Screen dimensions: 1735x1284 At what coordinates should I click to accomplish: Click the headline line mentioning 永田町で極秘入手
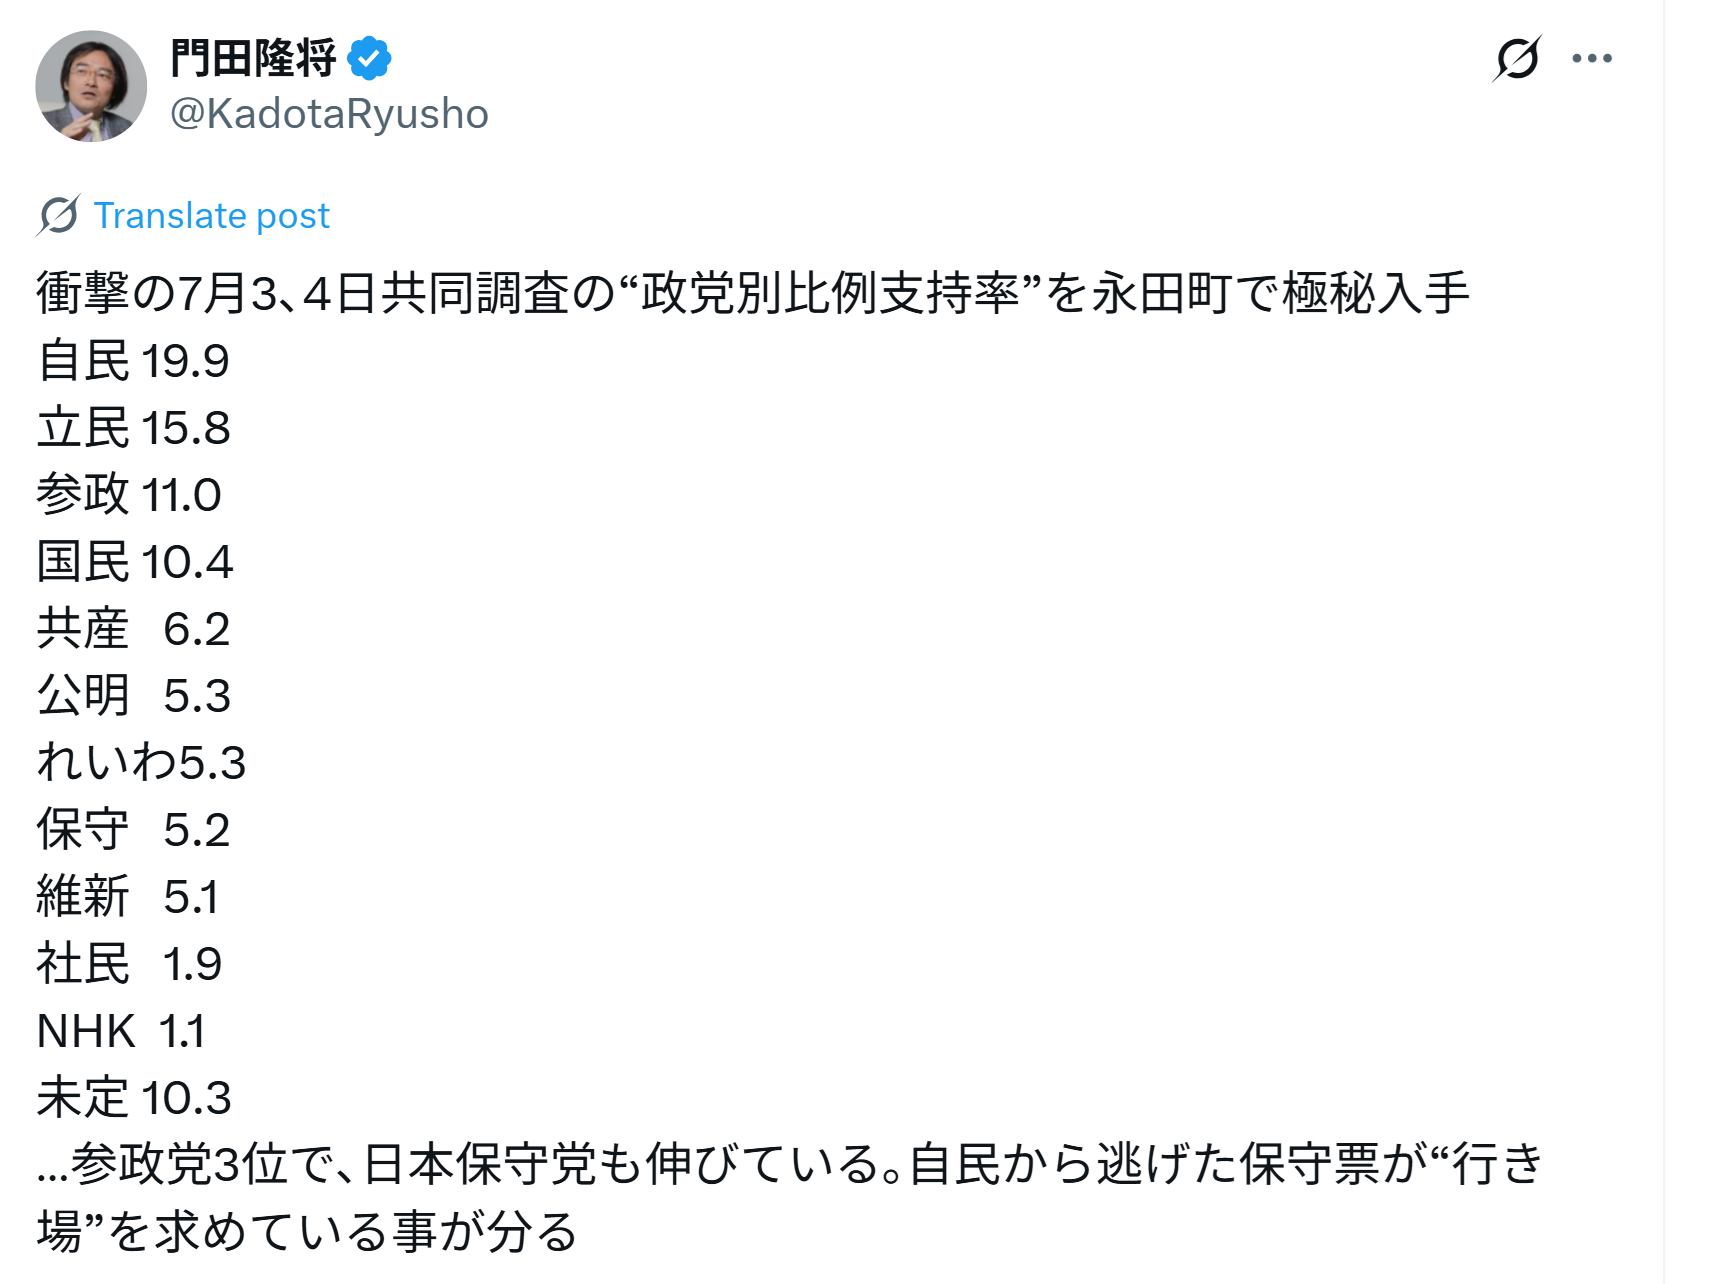(x=753, y=293)
